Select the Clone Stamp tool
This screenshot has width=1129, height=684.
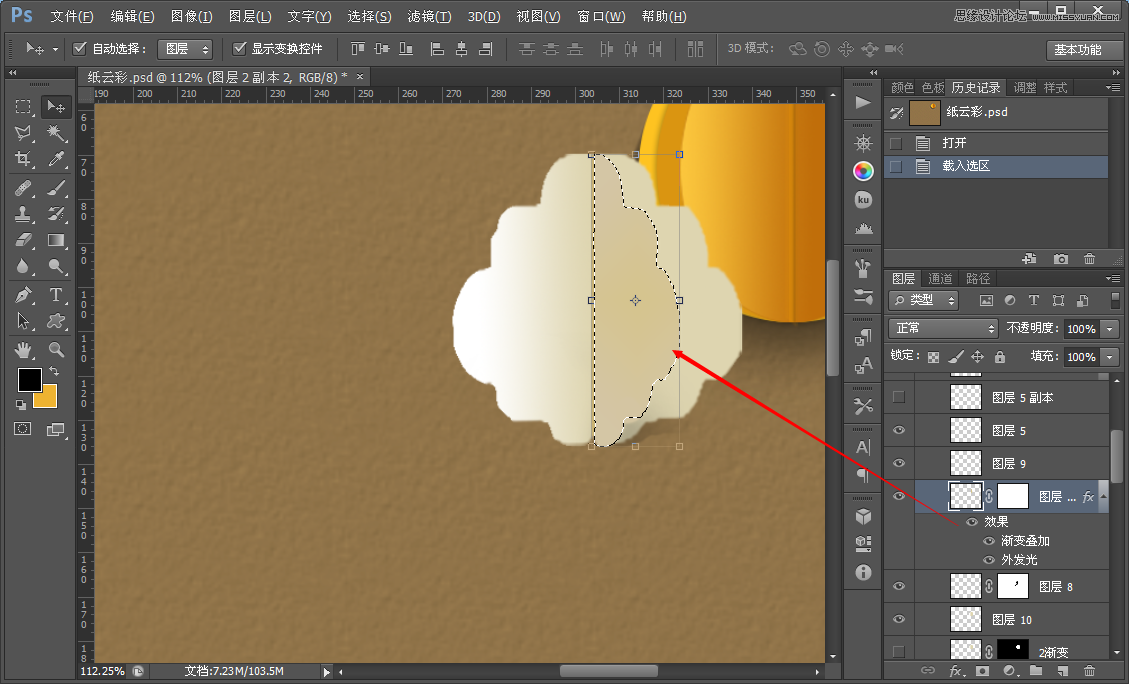(23, 214)
